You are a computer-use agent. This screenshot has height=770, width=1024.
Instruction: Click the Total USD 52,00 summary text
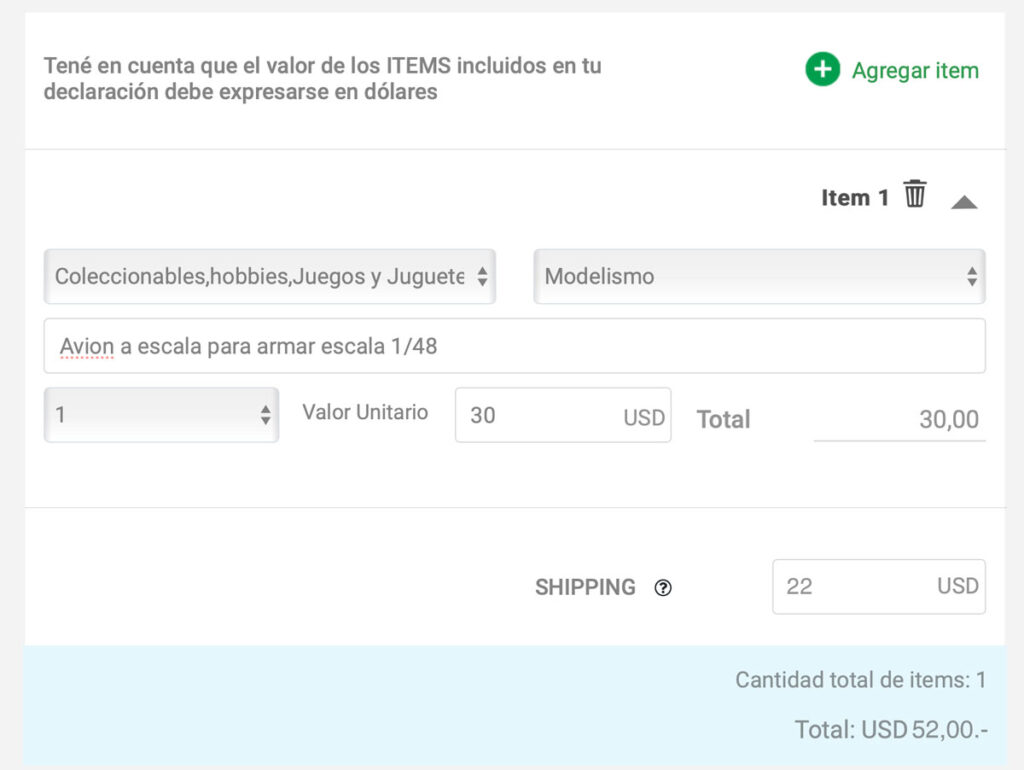coord(891,730)
